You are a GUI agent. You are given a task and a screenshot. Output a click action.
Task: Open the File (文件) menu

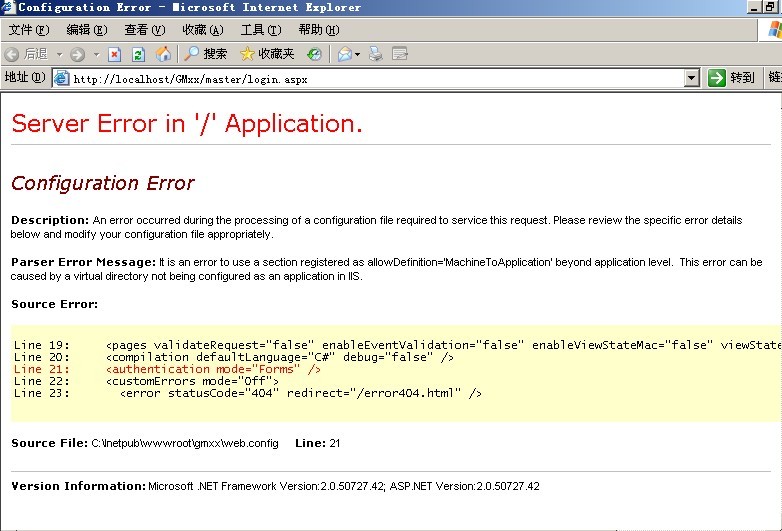coord(27,30)
